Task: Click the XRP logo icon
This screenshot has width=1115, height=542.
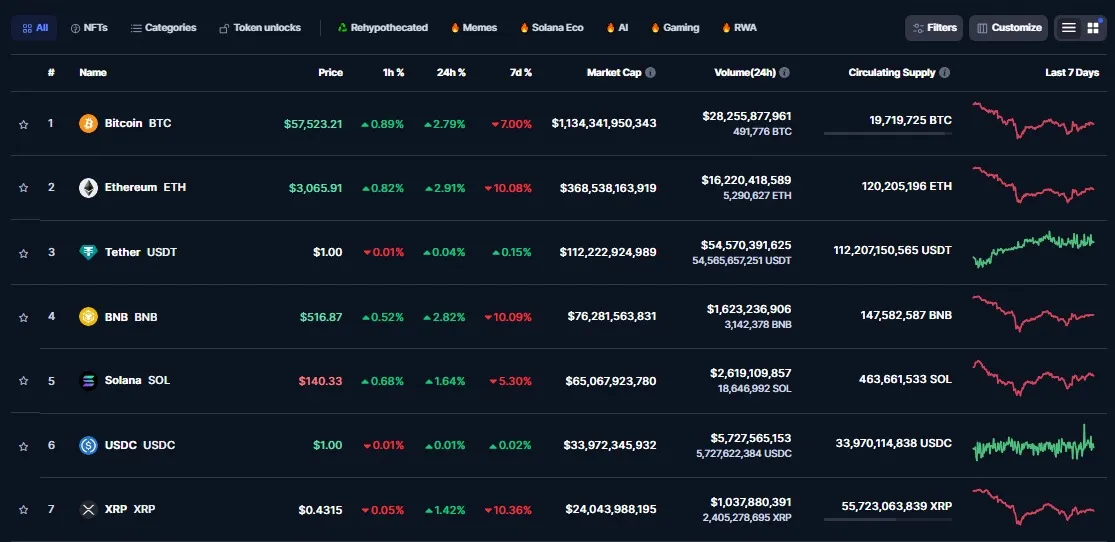Action: [88, 510]
